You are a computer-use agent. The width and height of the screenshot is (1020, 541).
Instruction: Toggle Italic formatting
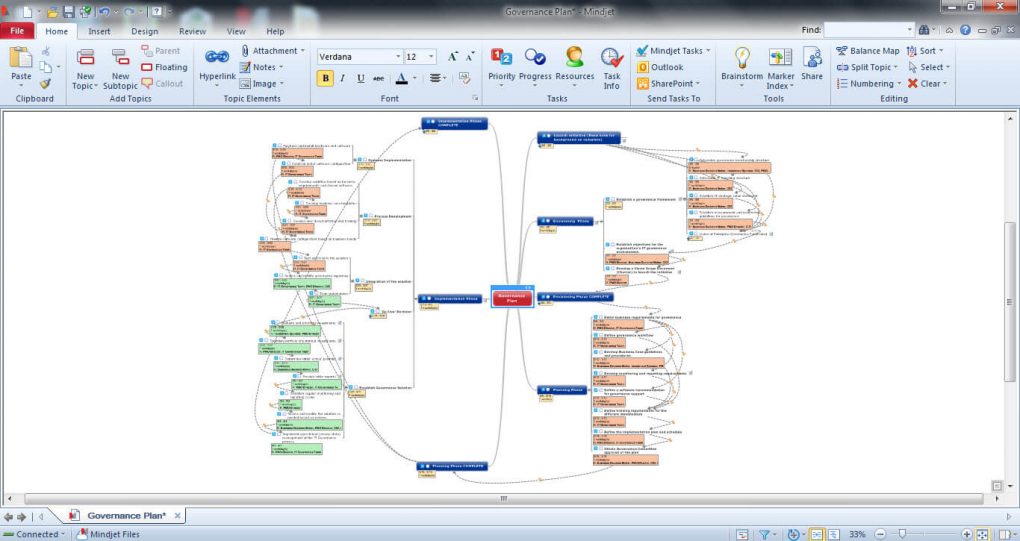click(343, 78)
